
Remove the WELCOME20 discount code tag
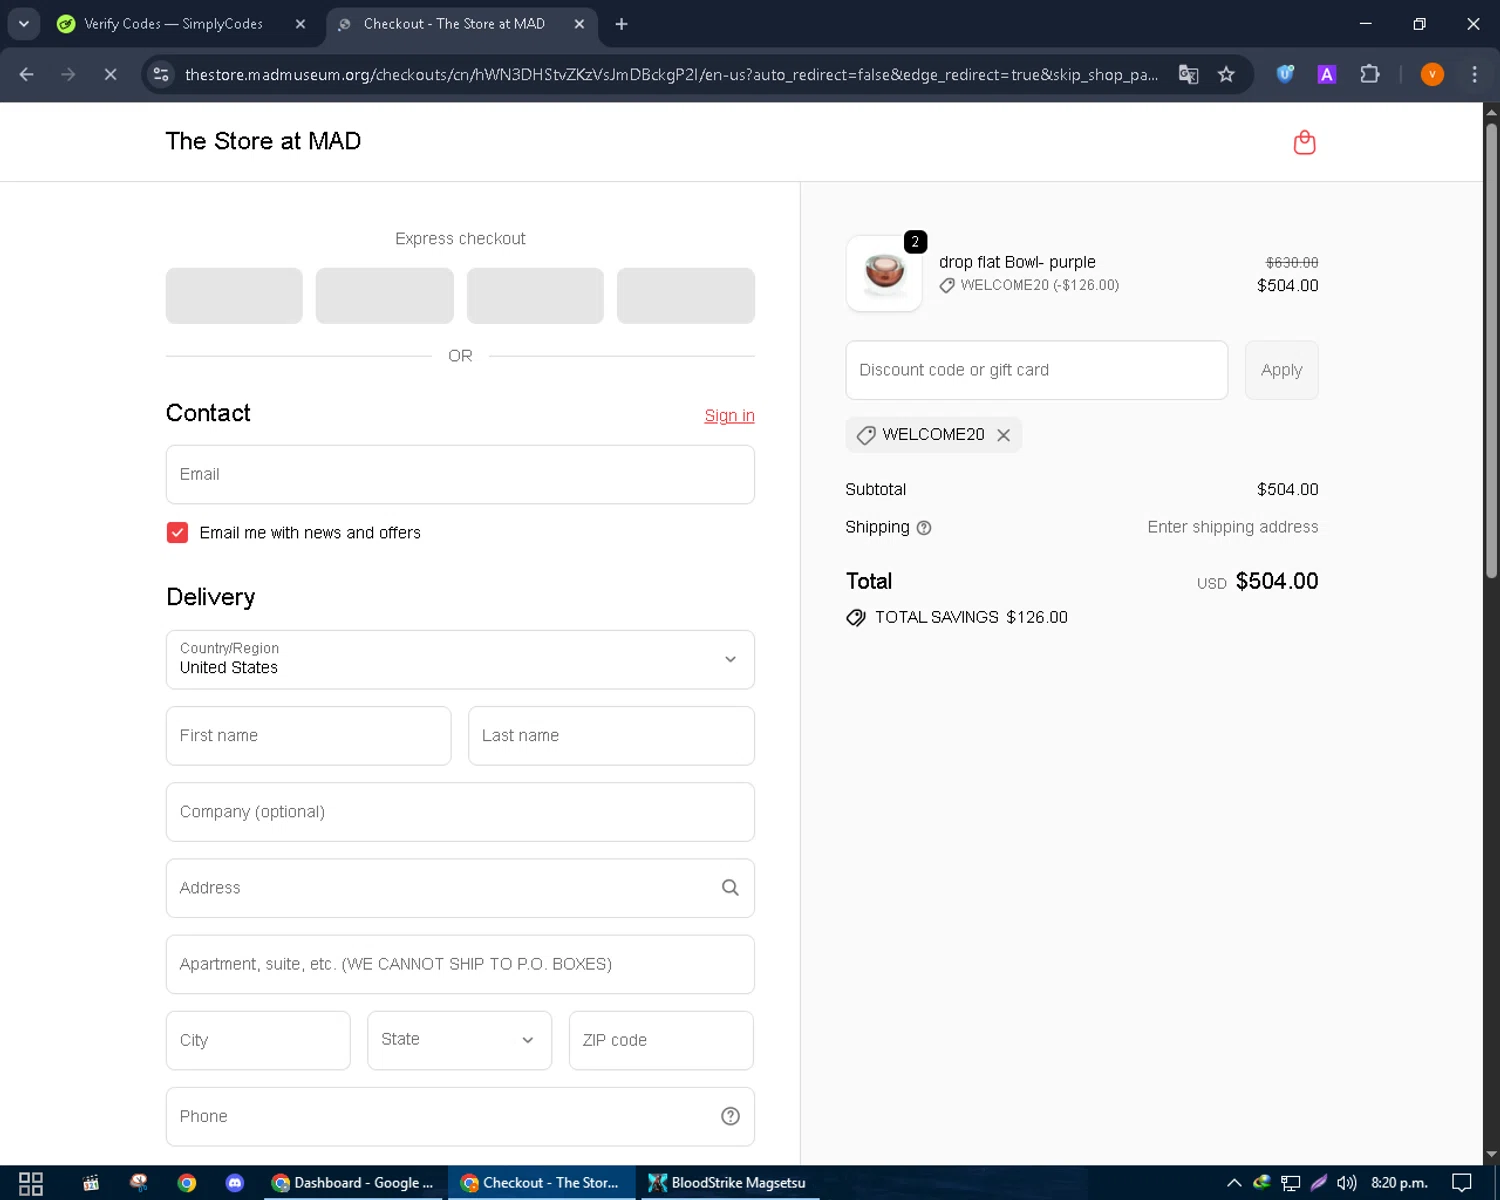tap(1003, 435)
